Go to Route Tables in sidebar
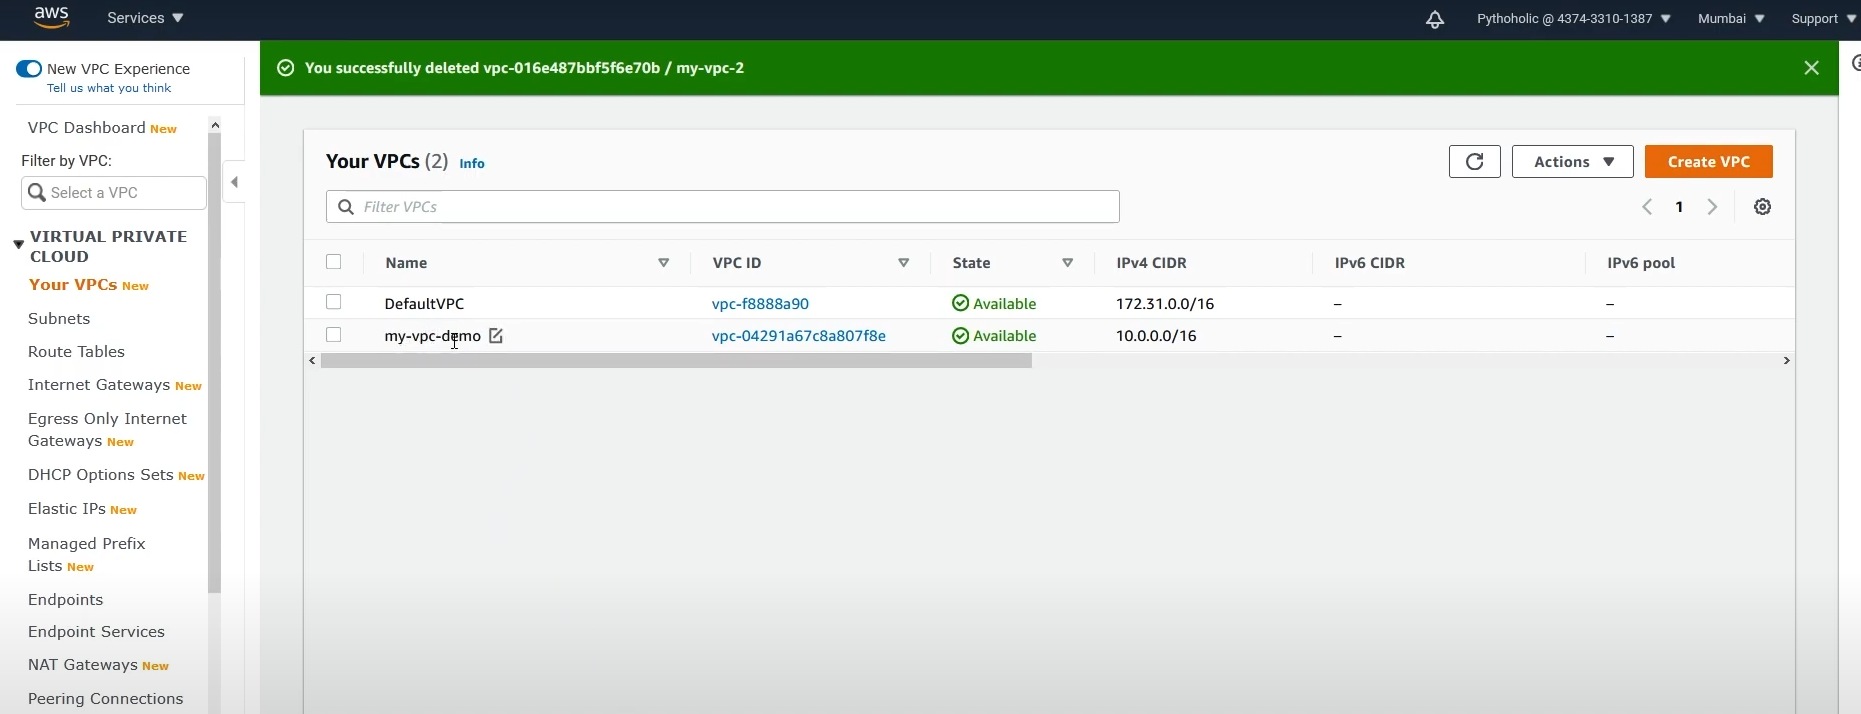The height and width of the screenshot is (714, 1861). (76, 352)
